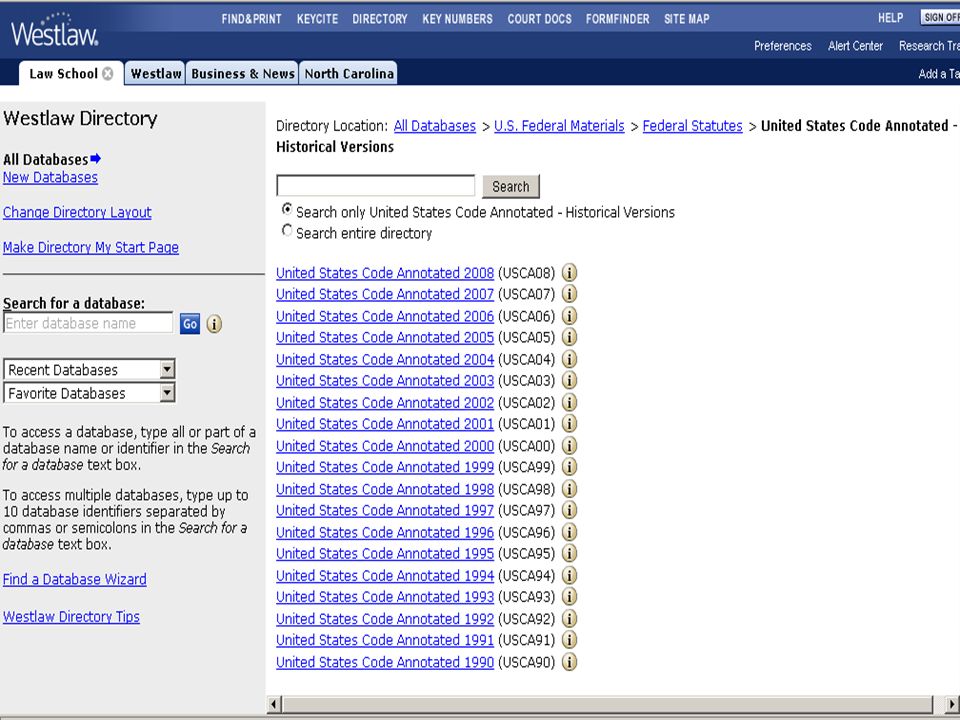Open info icon for USCA07 database
Image resolution: width=960 pixels, height=720 pixels.
tap(569, 294)
